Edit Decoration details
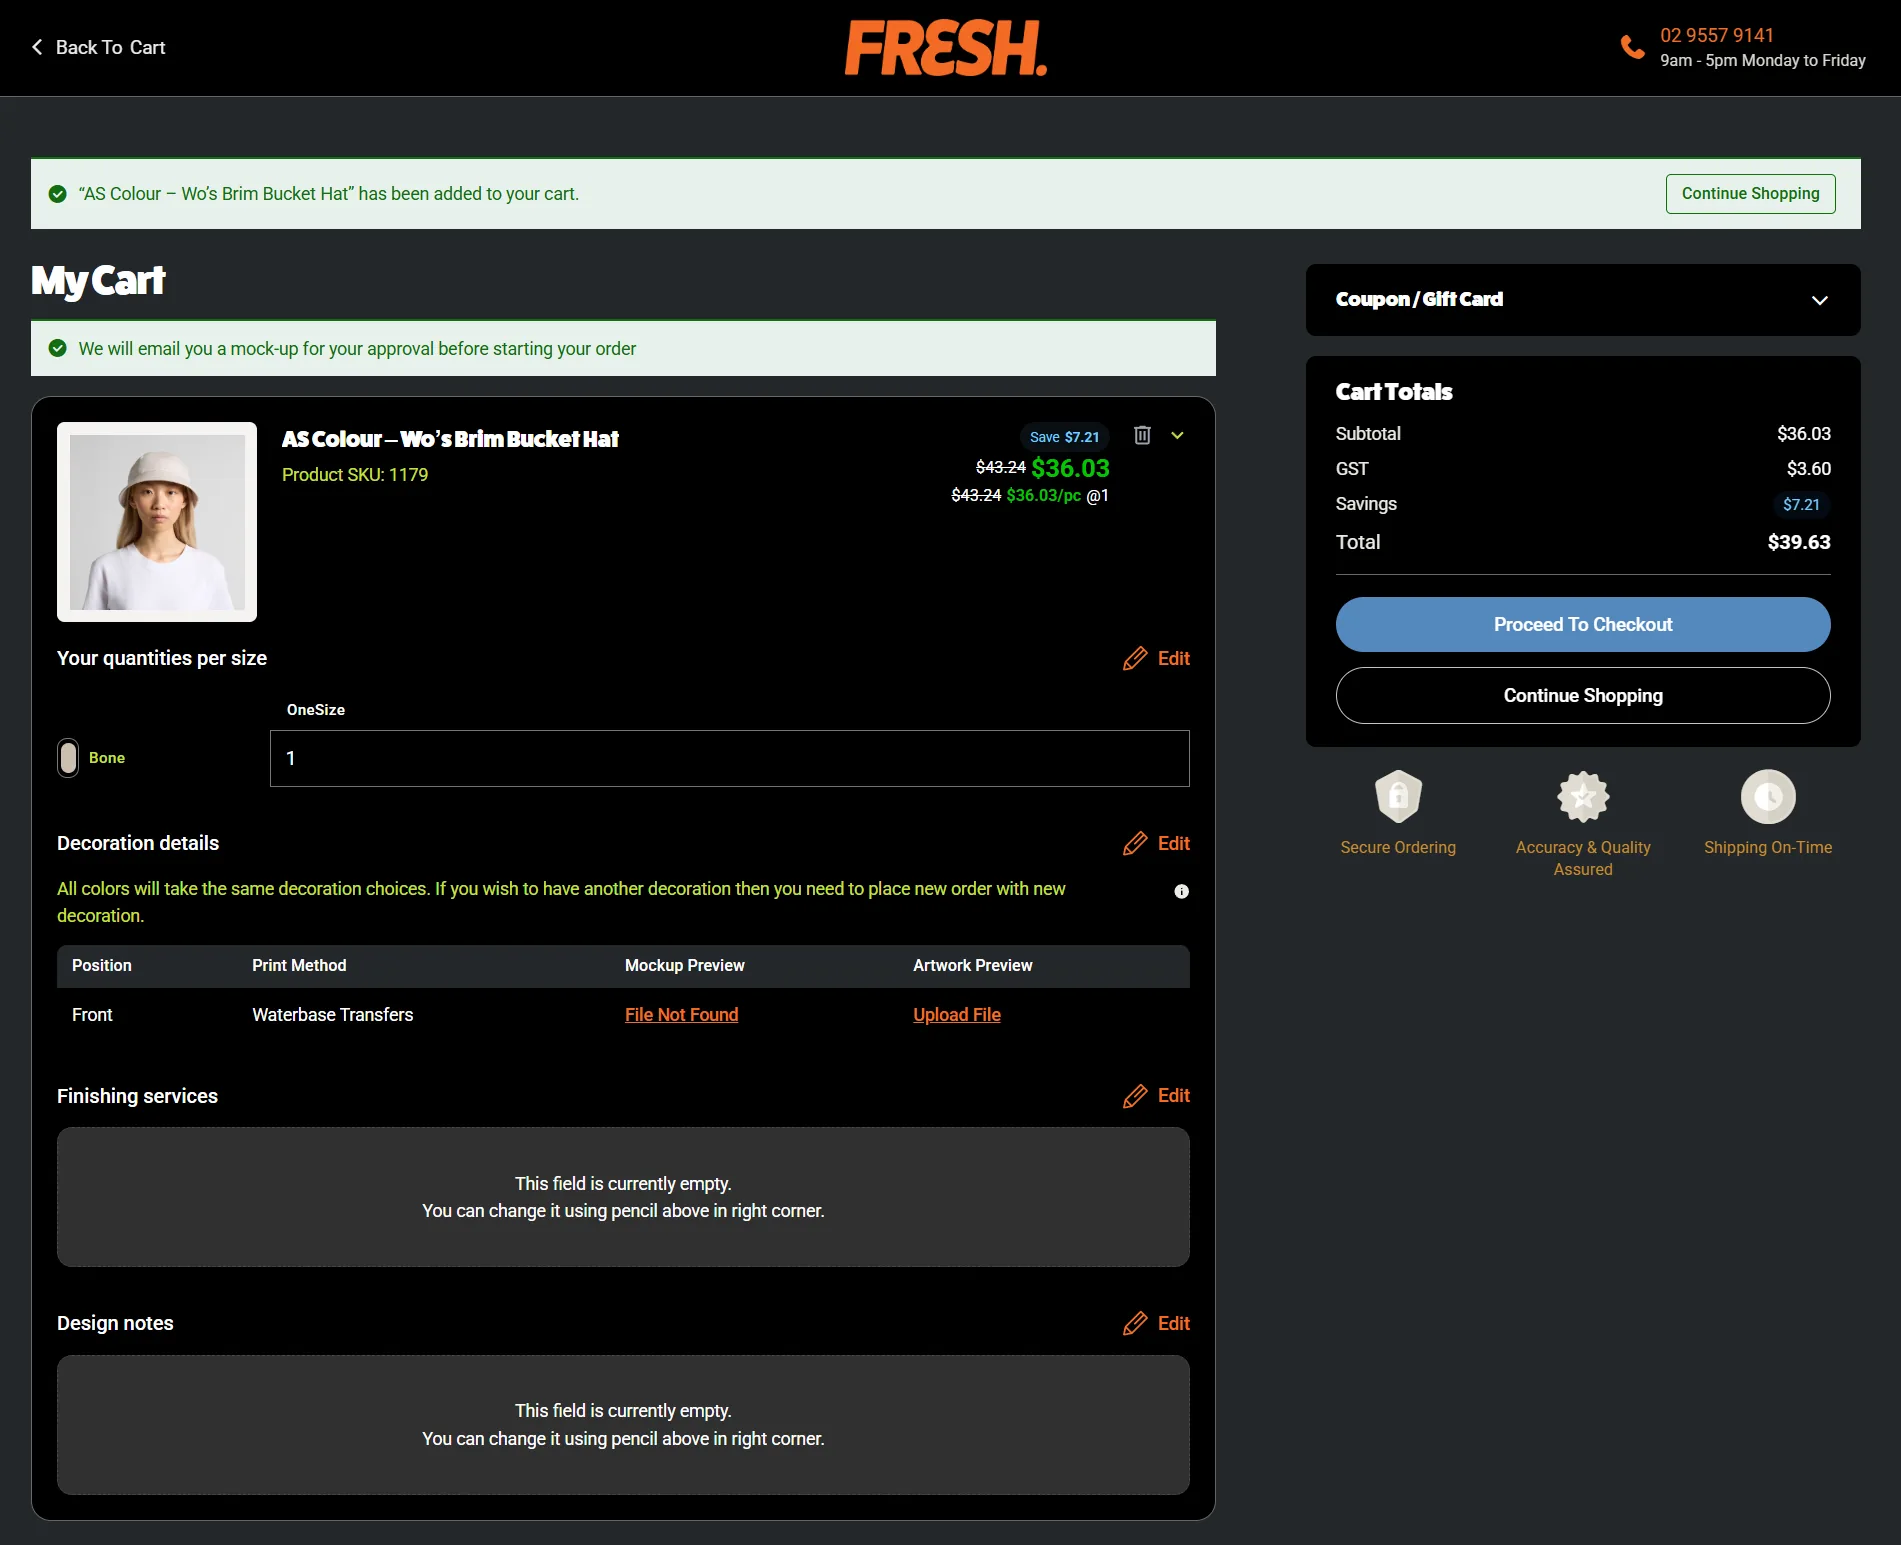The image size is (1901, 1545). [x=1156, y=843]
